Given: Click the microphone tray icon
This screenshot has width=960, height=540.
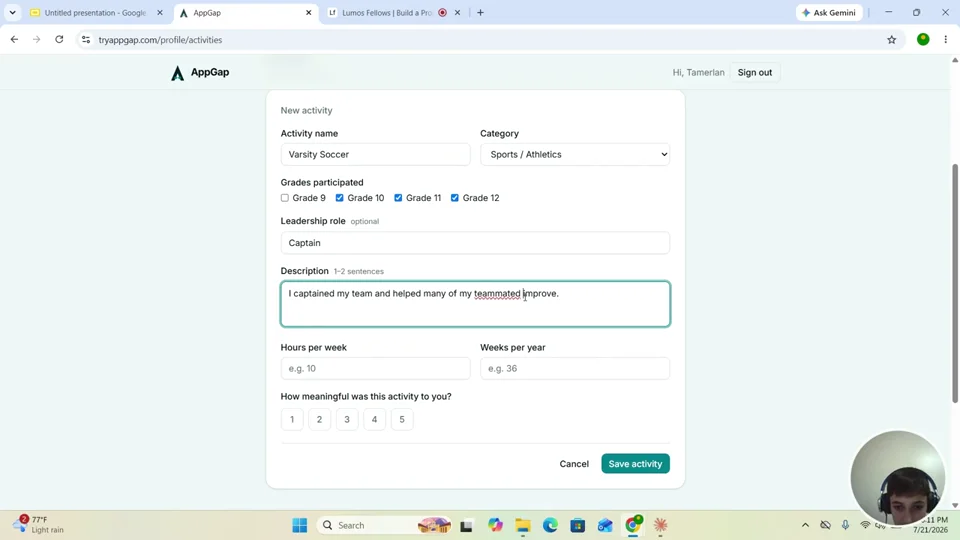Looking at the screenshot, I should 845,525.
